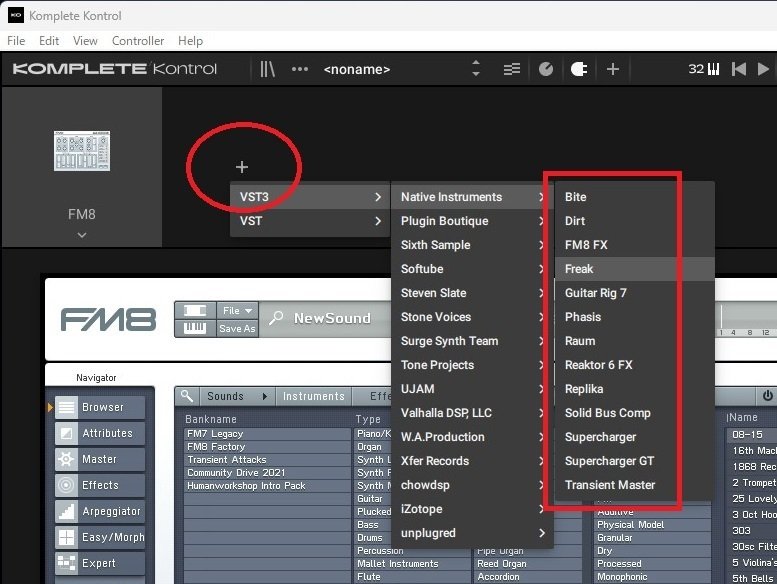Expand the VST submenu
The height and width of the screenshot is (584, 777).
[310, 221]
